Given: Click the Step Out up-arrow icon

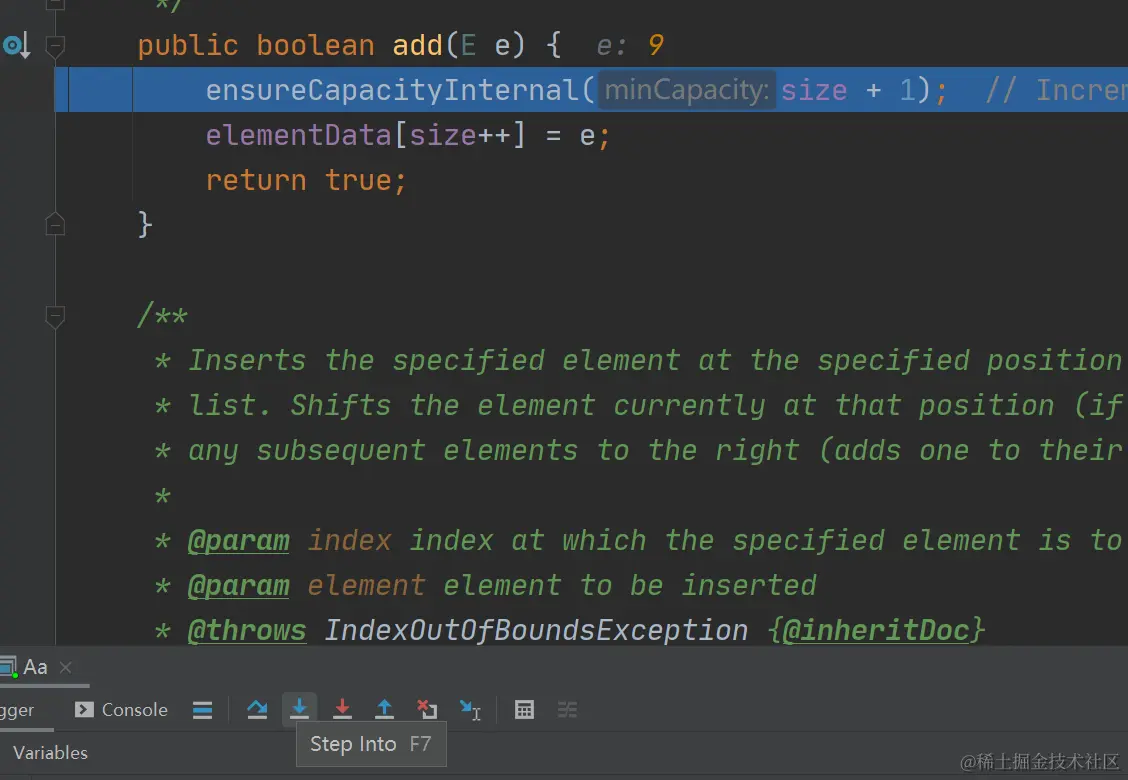Looking at the screenshot, I should click(x=385, y=710).
